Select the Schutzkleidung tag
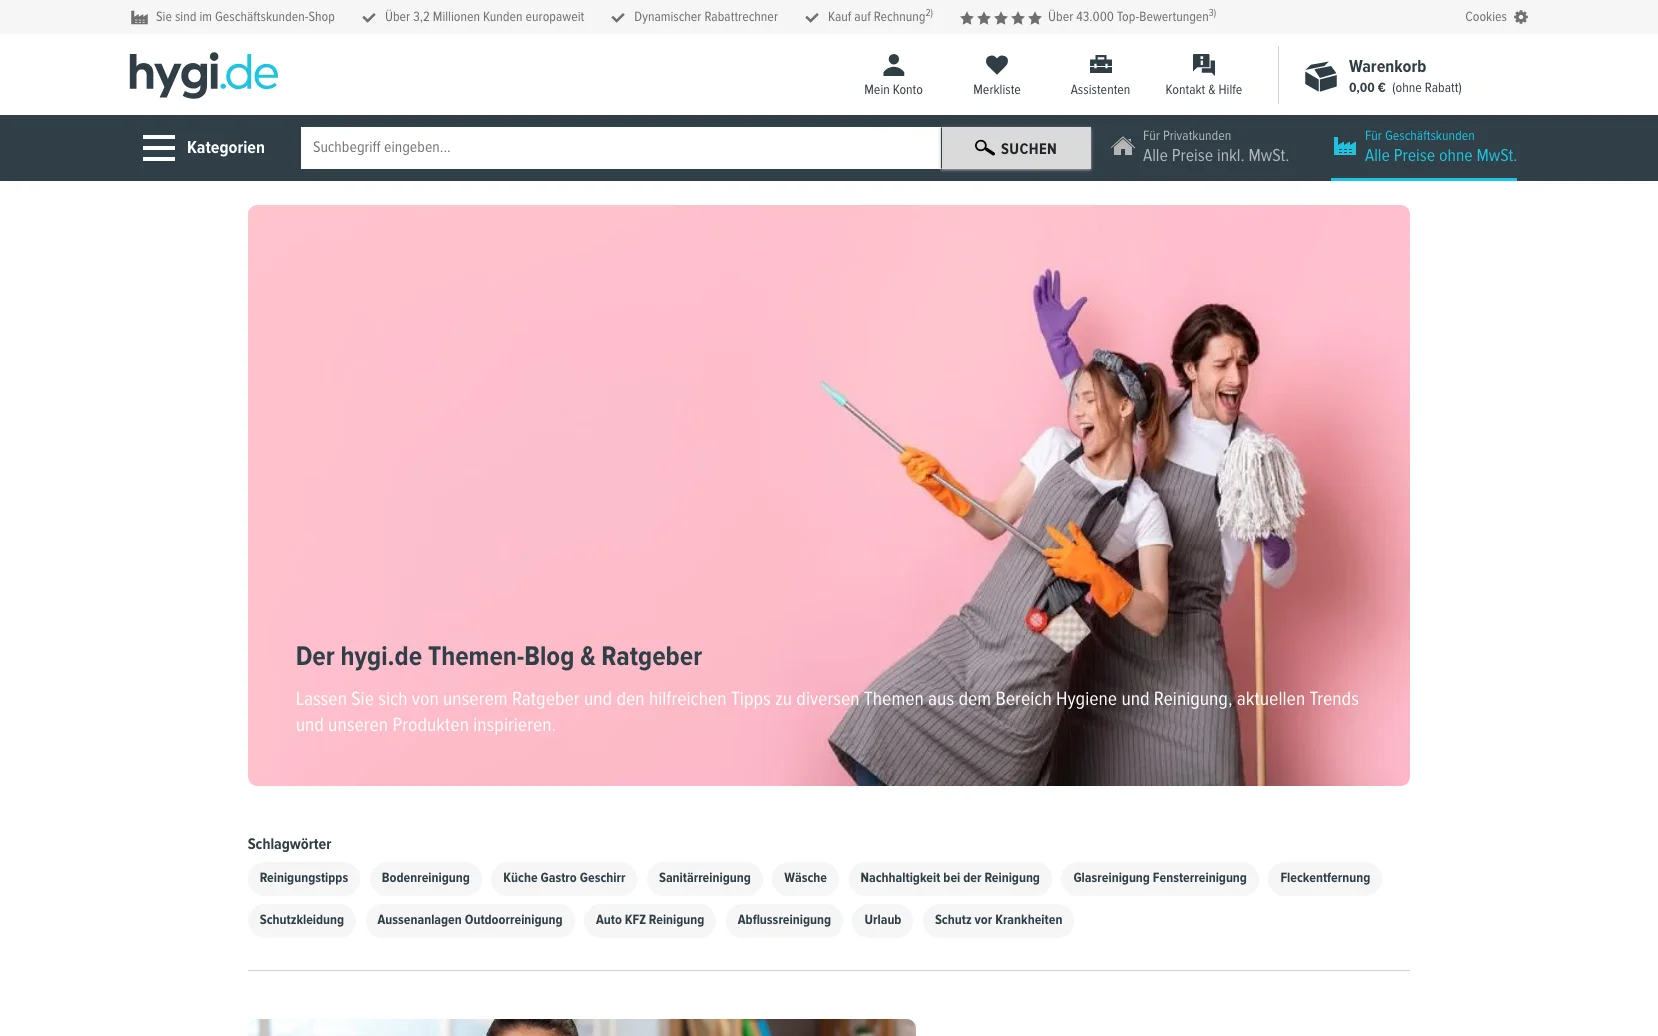Image resolution: width=1658 pixels, height=1036 pixels. pos(302,920)
